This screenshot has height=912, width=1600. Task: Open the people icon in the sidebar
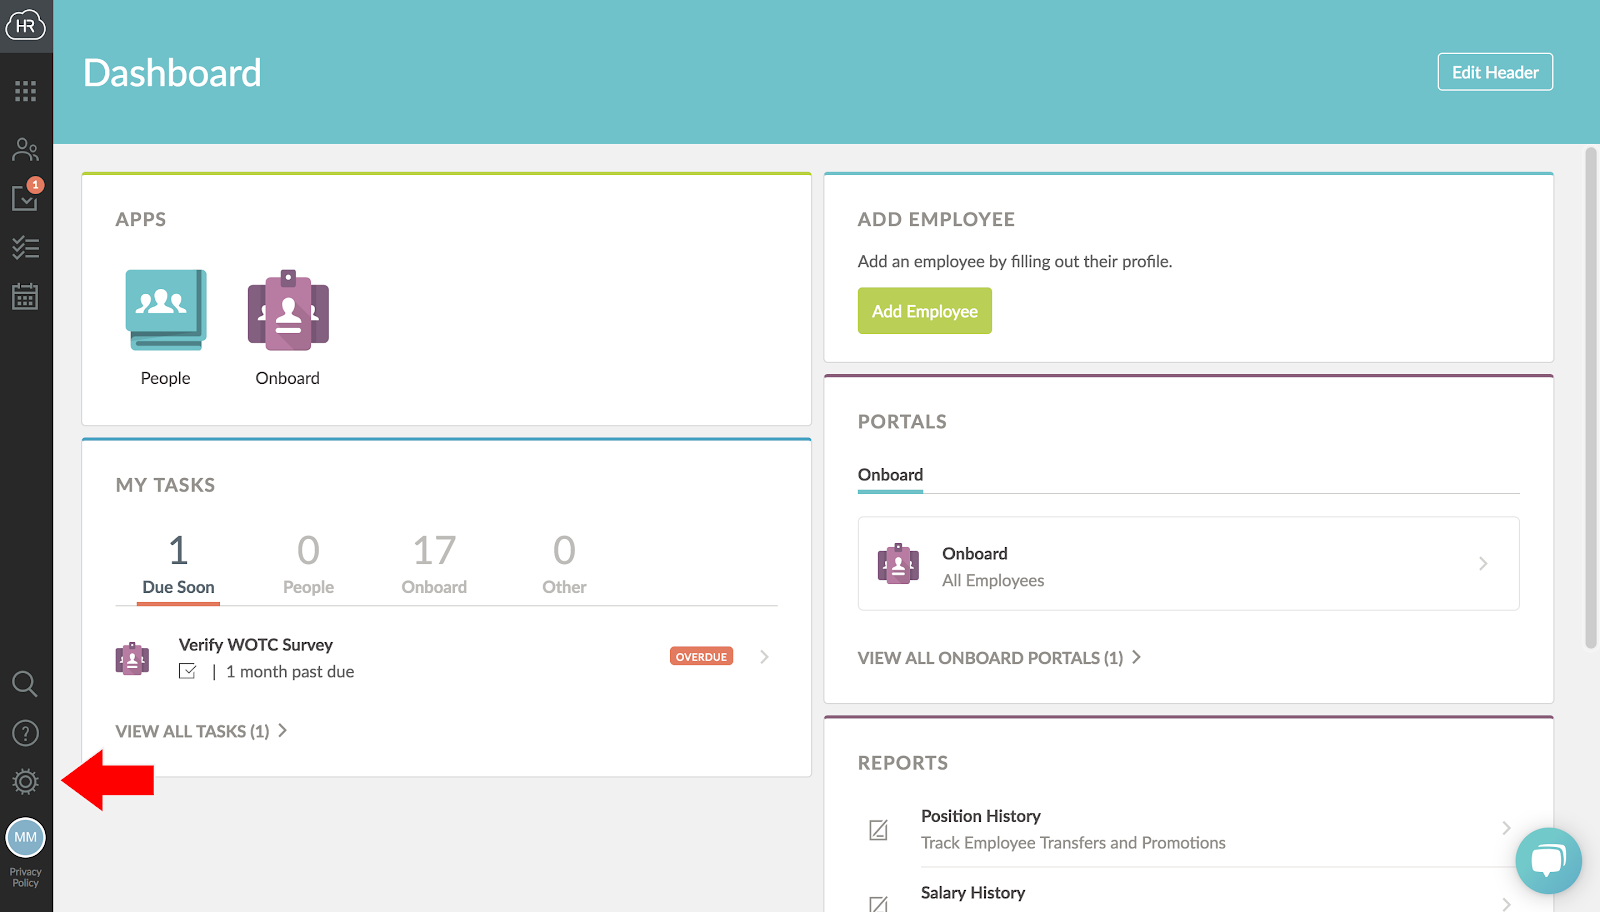click(26, 150)
